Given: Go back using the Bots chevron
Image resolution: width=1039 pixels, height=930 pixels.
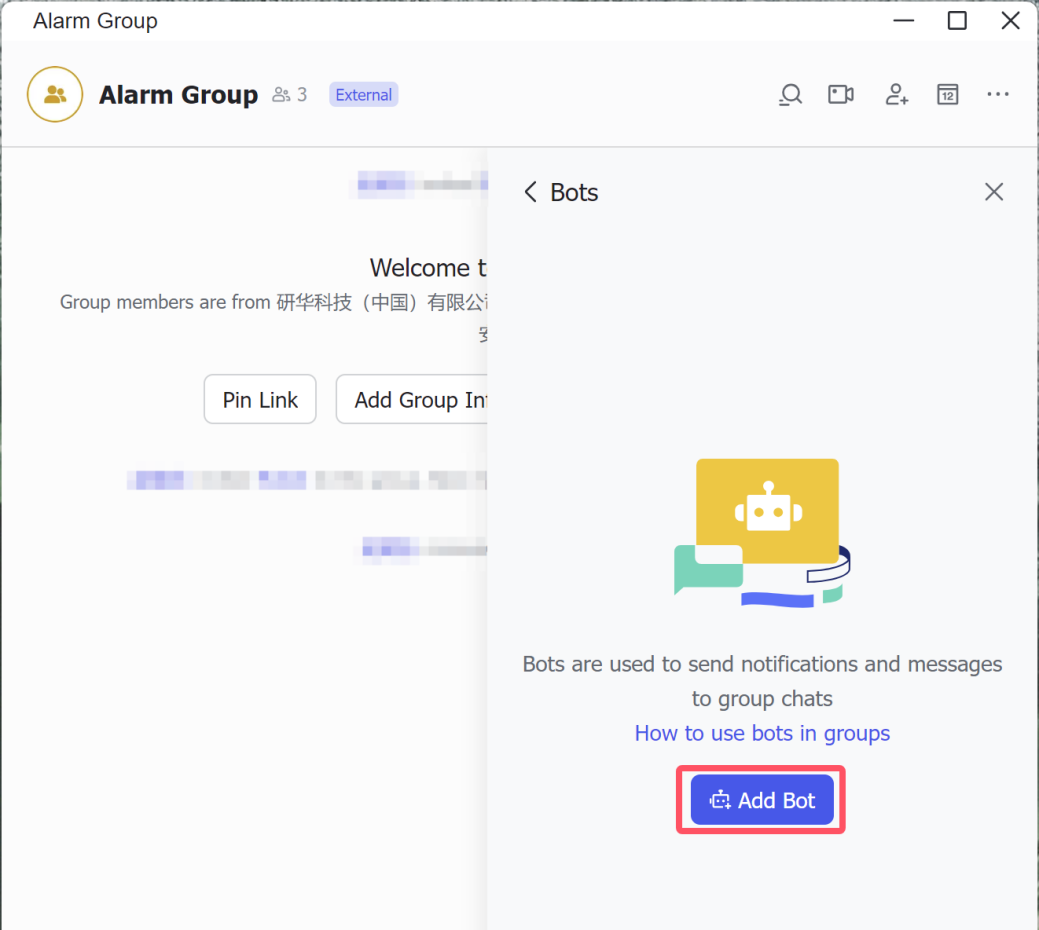Looking at the screenshot, I should click(x=531, y=192).
